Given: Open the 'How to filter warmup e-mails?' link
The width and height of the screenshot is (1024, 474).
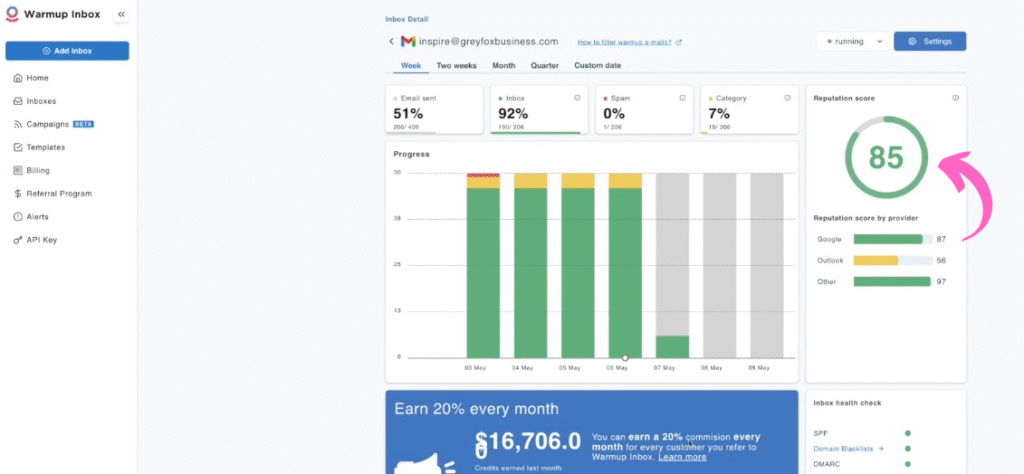Looking at the screenshot, I should (629, 42).
